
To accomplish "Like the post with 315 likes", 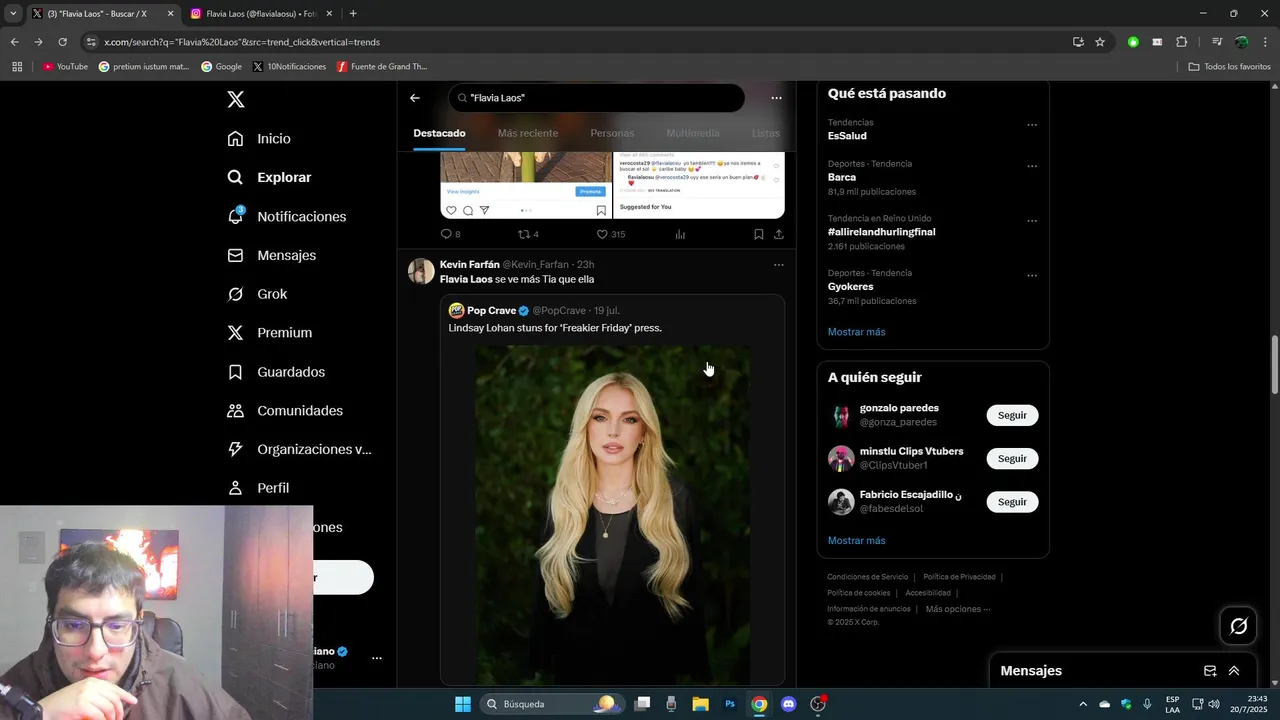I will pyautogui.click(x=610, y=234).
